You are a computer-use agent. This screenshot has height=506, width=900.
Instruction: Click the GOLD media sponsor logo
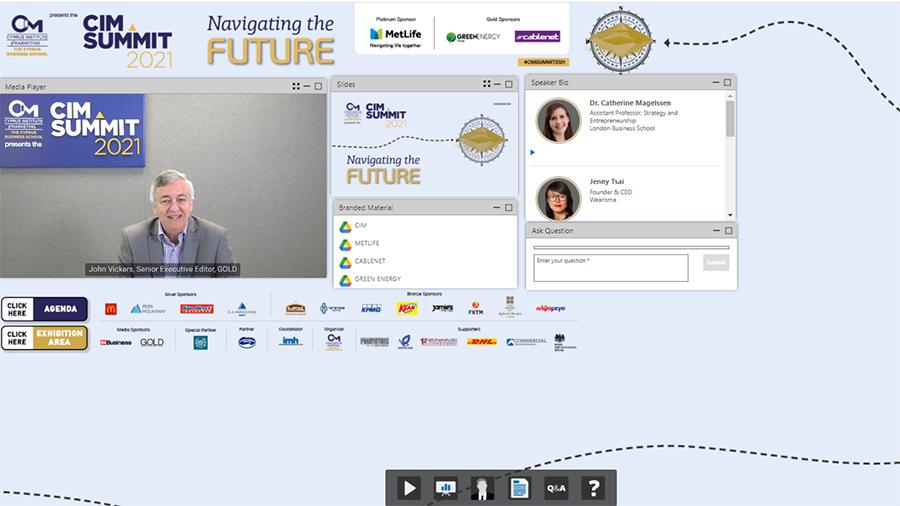pos(152,342)
